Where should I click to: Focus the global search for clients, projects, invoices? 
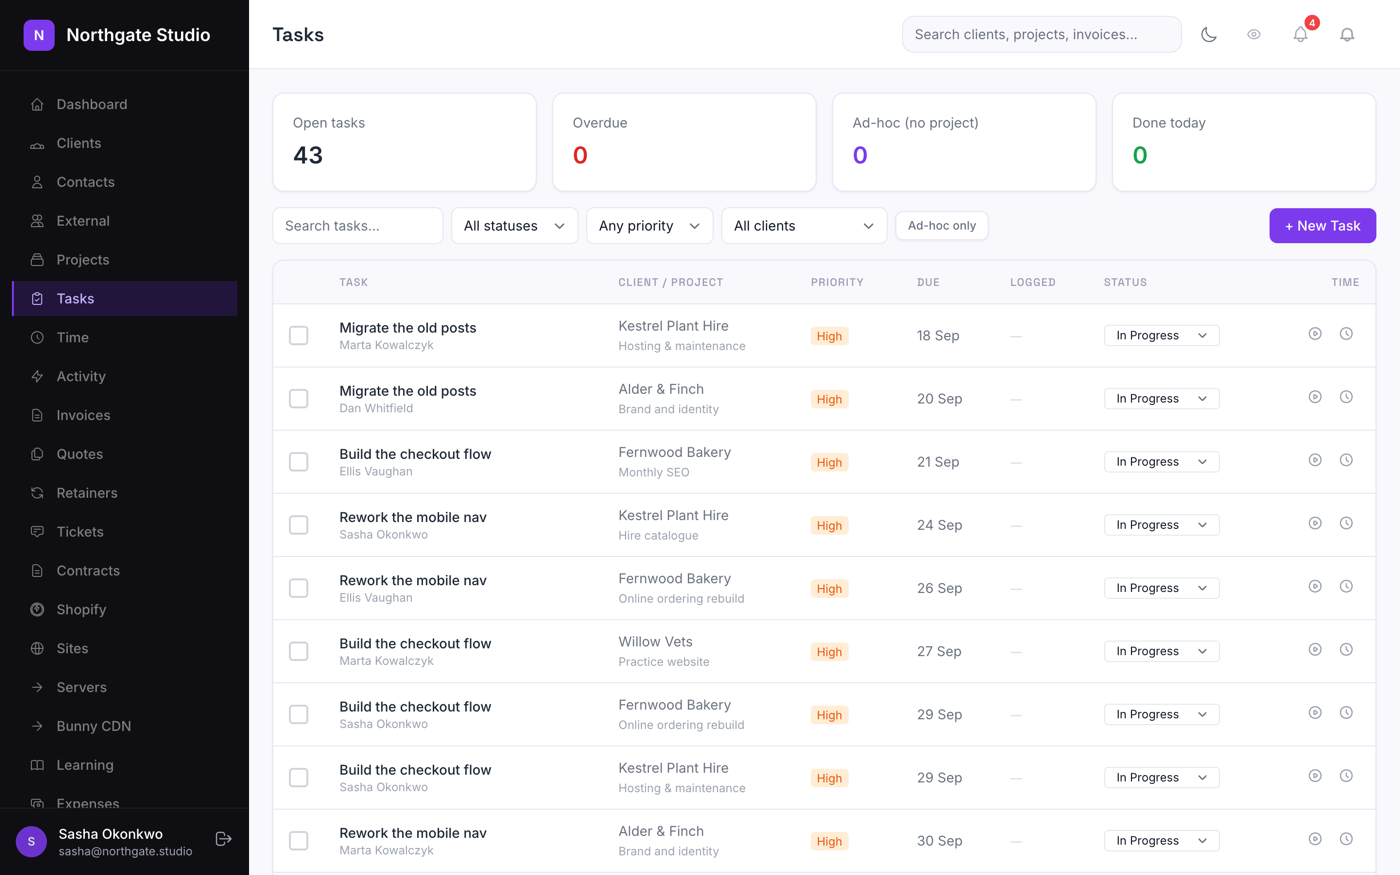coord(1042,34)
